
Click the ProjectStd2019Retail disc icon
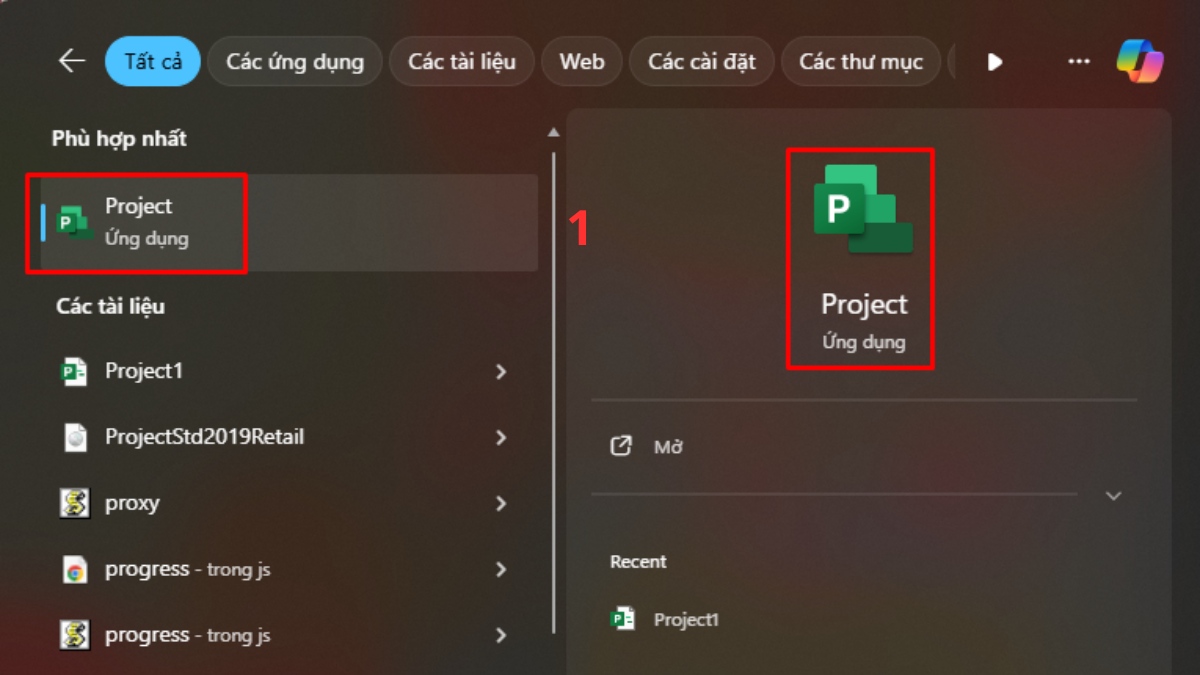(x=74, y=438)
